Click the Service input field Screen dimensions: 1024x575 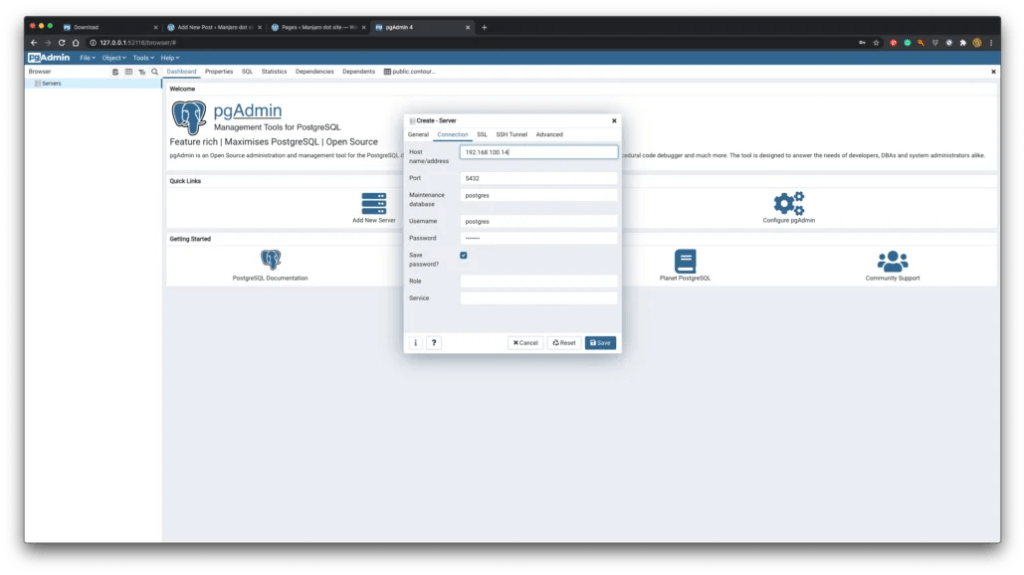point(539,298)
